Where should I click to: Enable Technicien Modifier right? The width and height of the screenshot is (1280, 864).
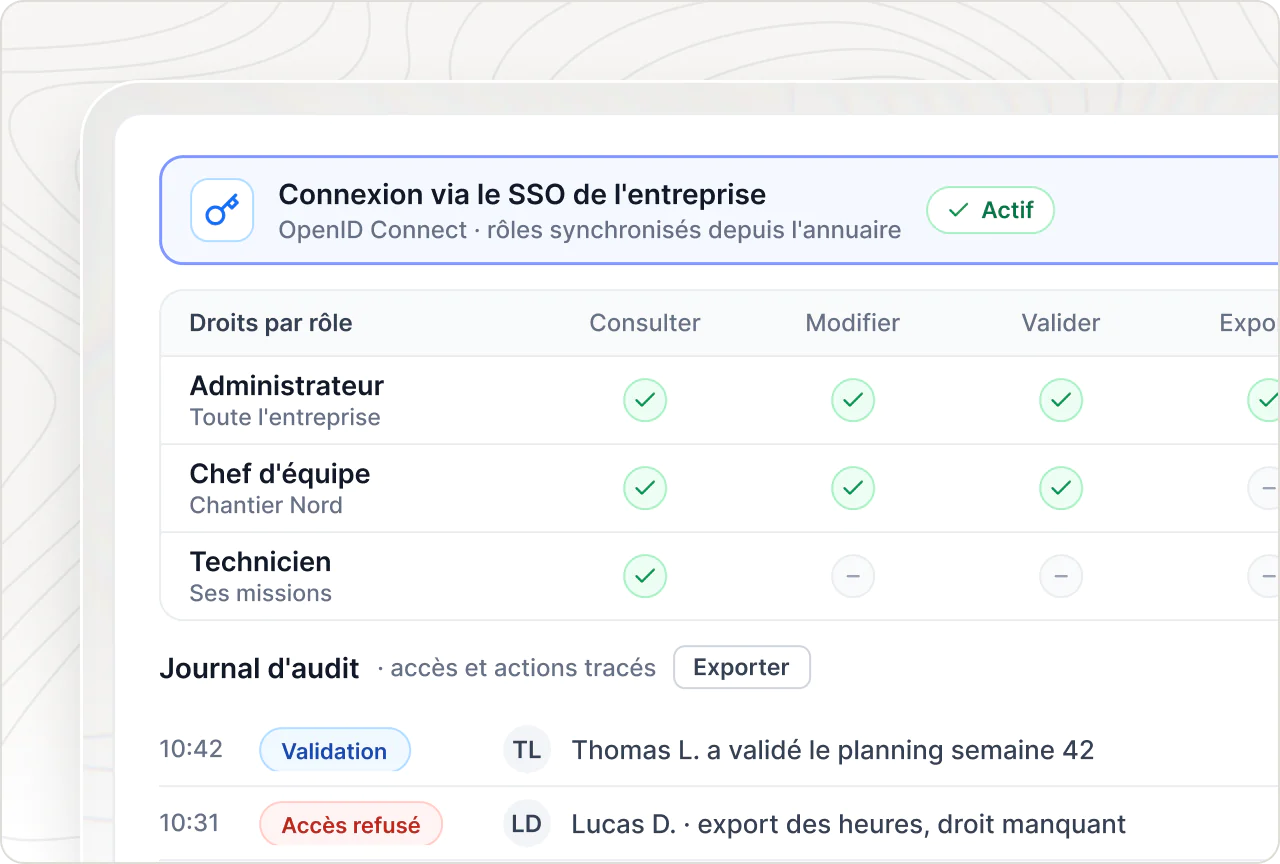853,576
